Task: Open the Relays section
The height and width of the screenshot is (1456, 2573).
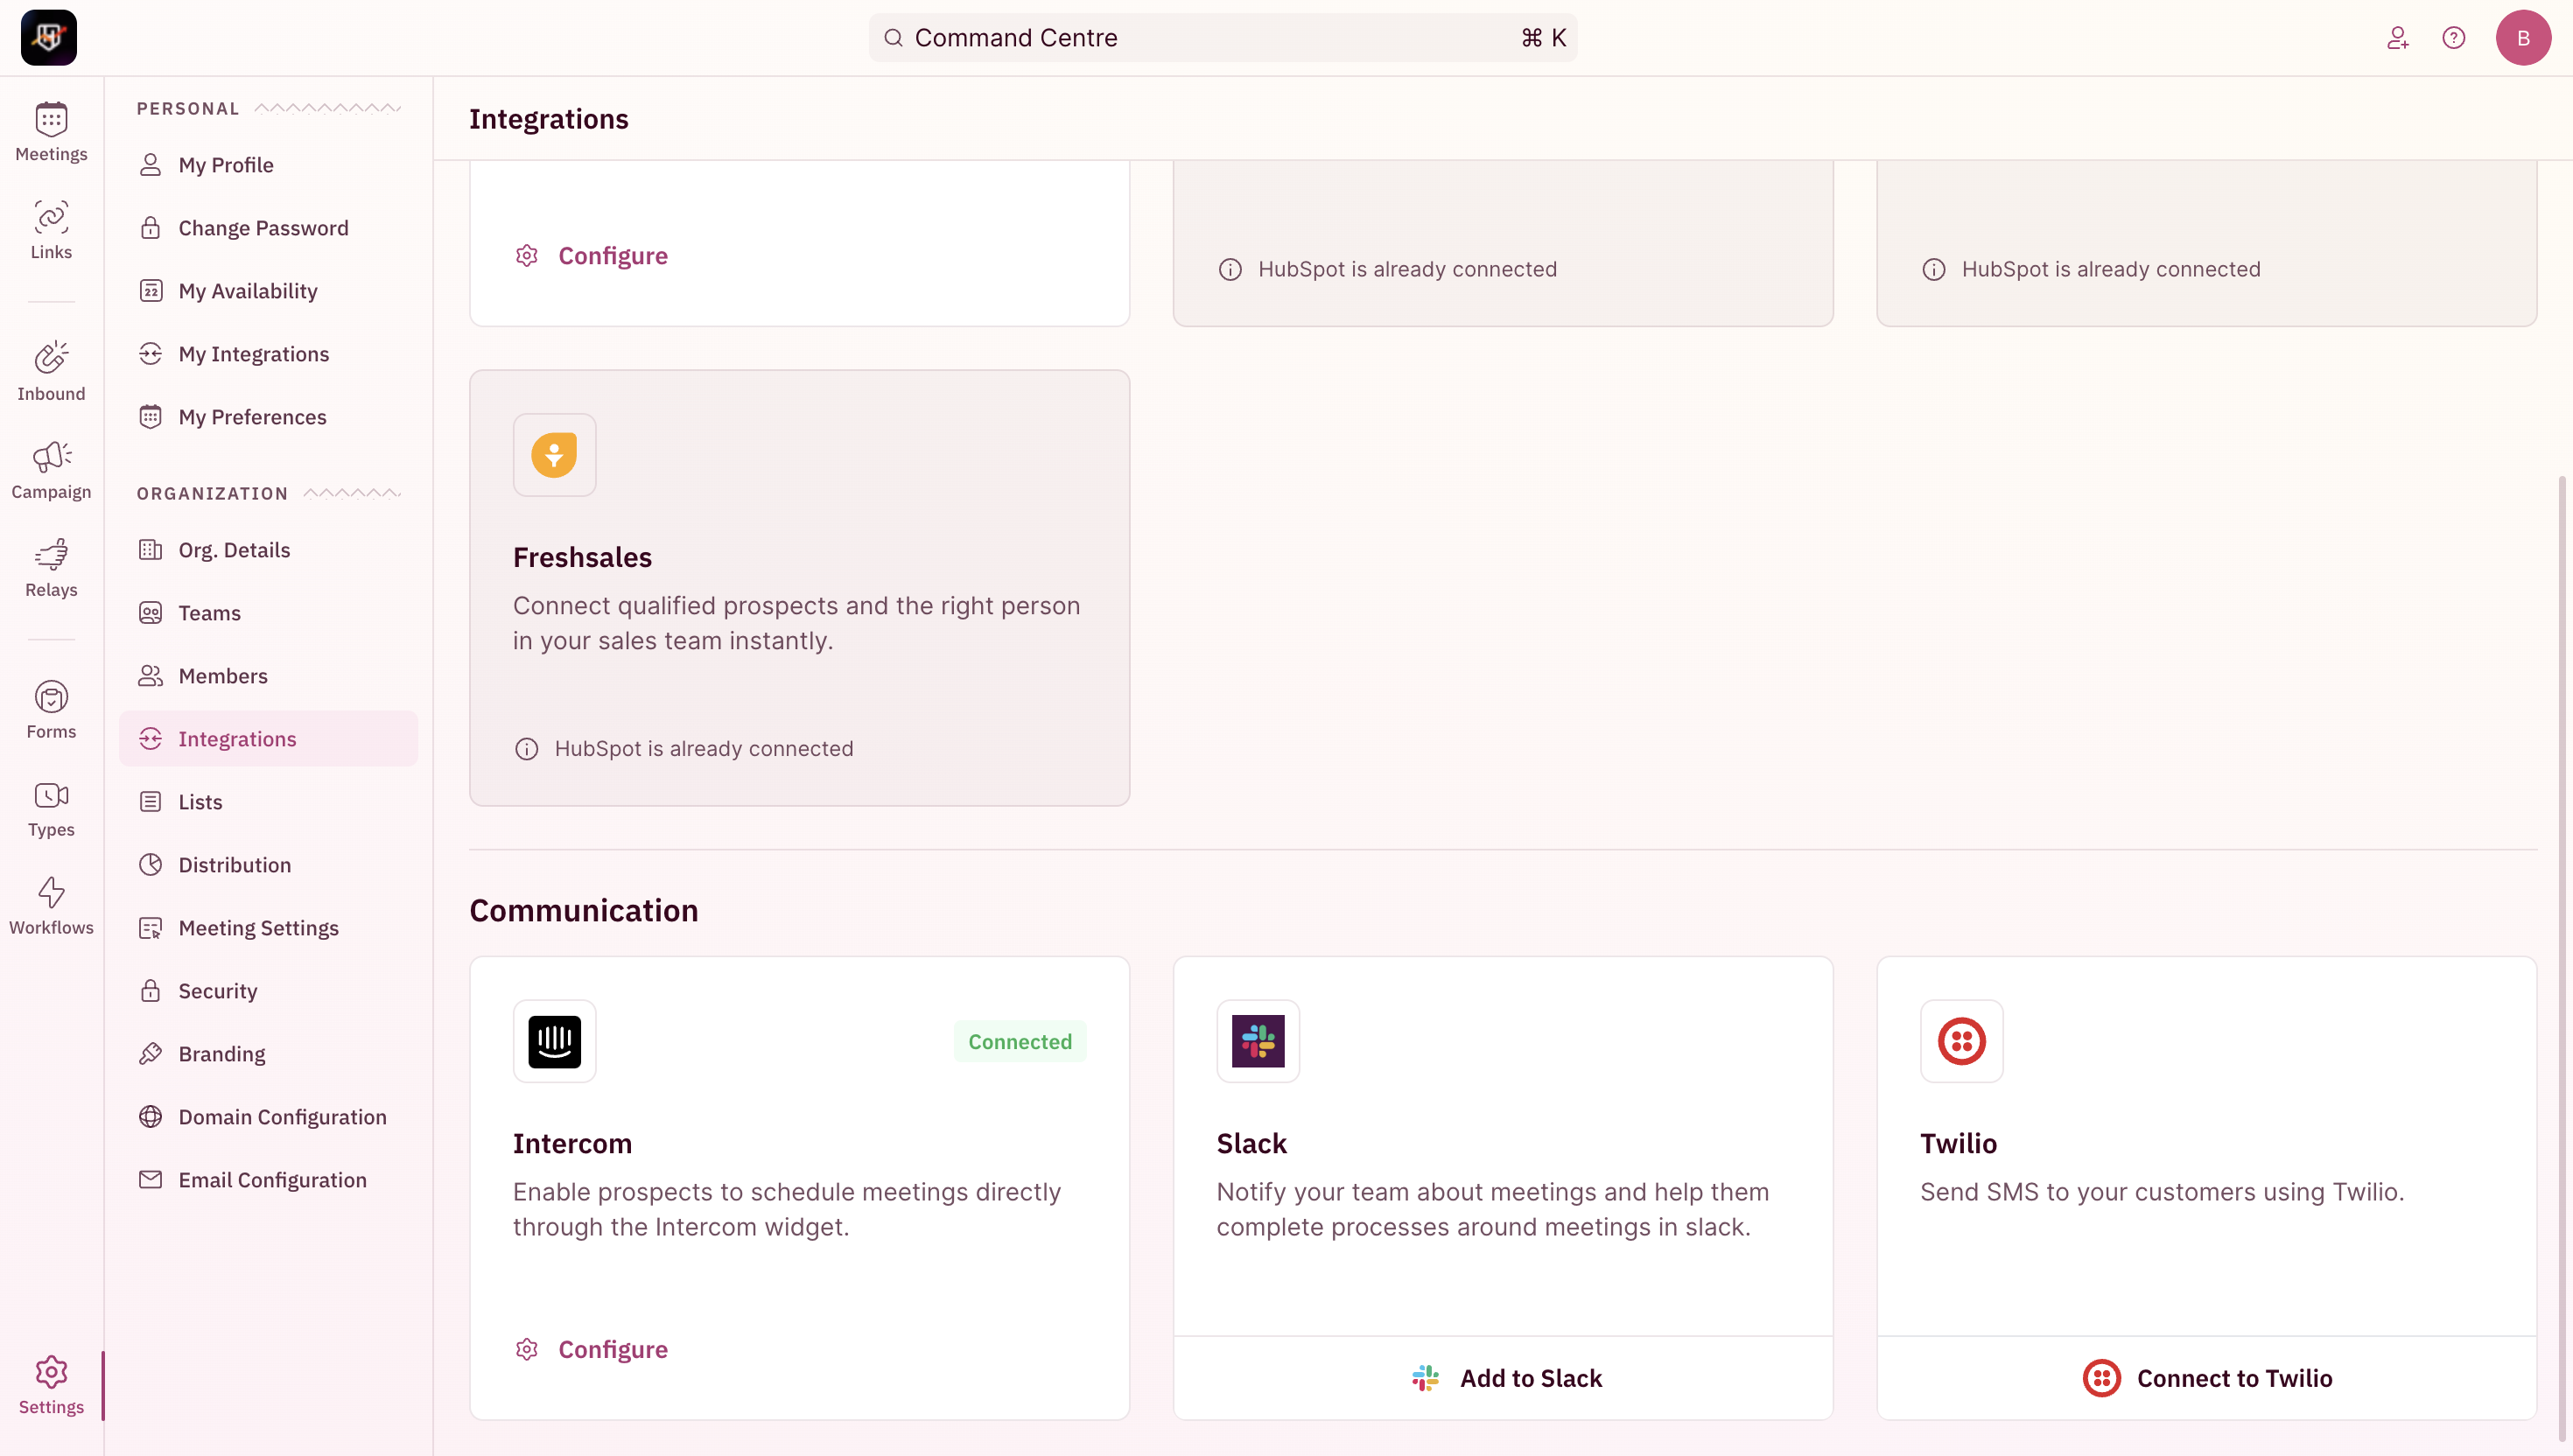Action: (x=51, y=568)
